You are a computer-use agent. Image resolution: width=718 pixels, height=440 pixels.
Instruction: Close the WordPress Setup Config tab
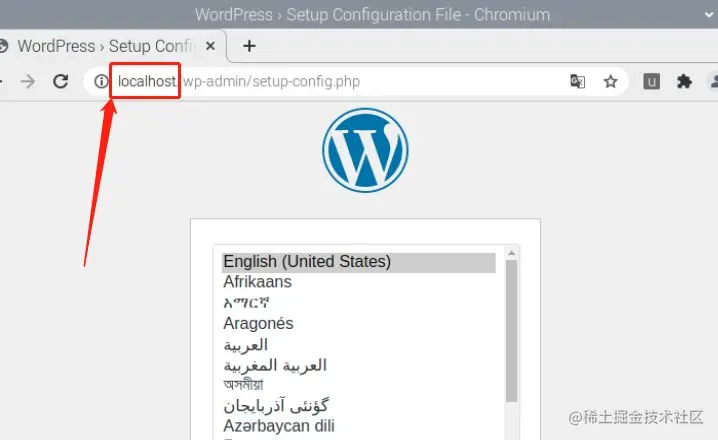tap(210, 46)
